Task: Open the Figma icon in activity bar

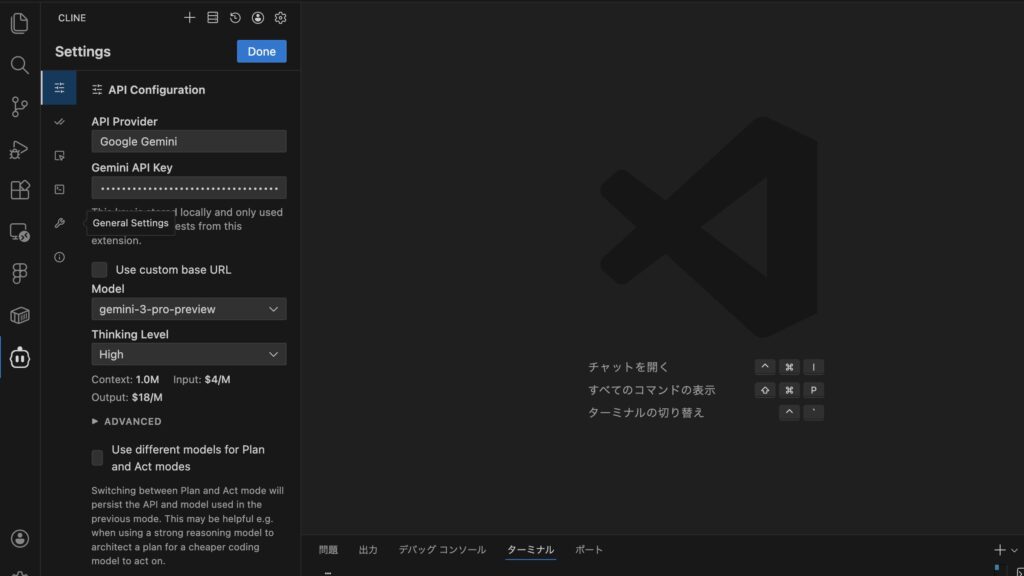Action: [19, 273]
